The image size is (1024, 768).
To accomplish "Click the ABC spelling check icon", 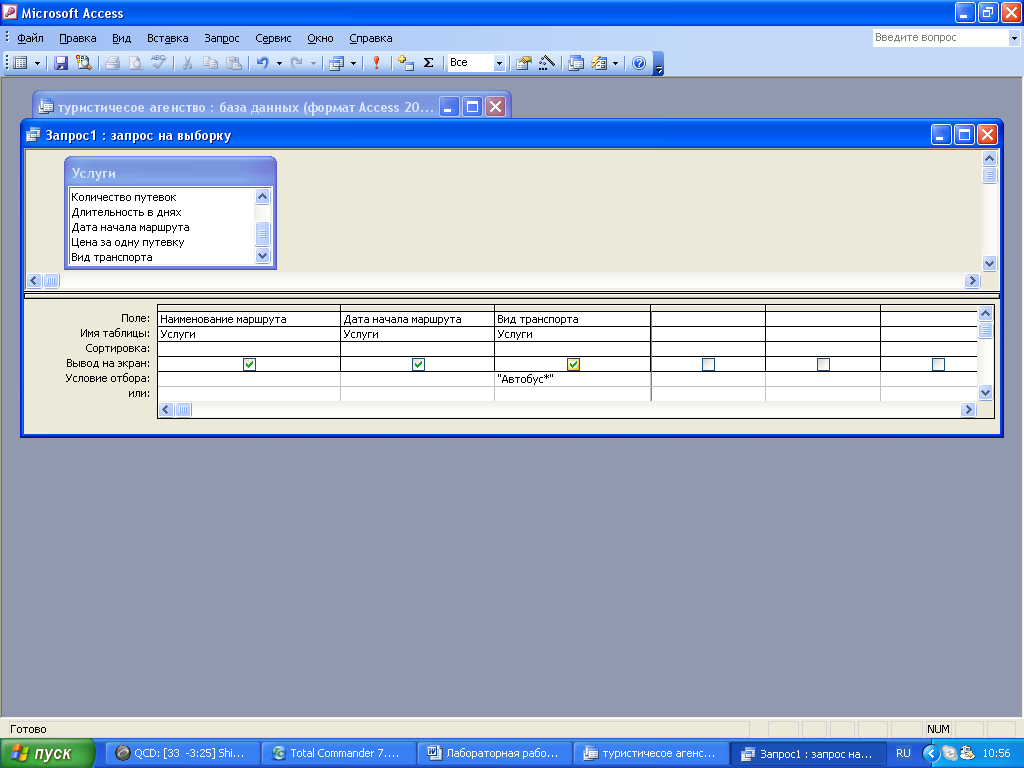I will [x=158, y=63].
